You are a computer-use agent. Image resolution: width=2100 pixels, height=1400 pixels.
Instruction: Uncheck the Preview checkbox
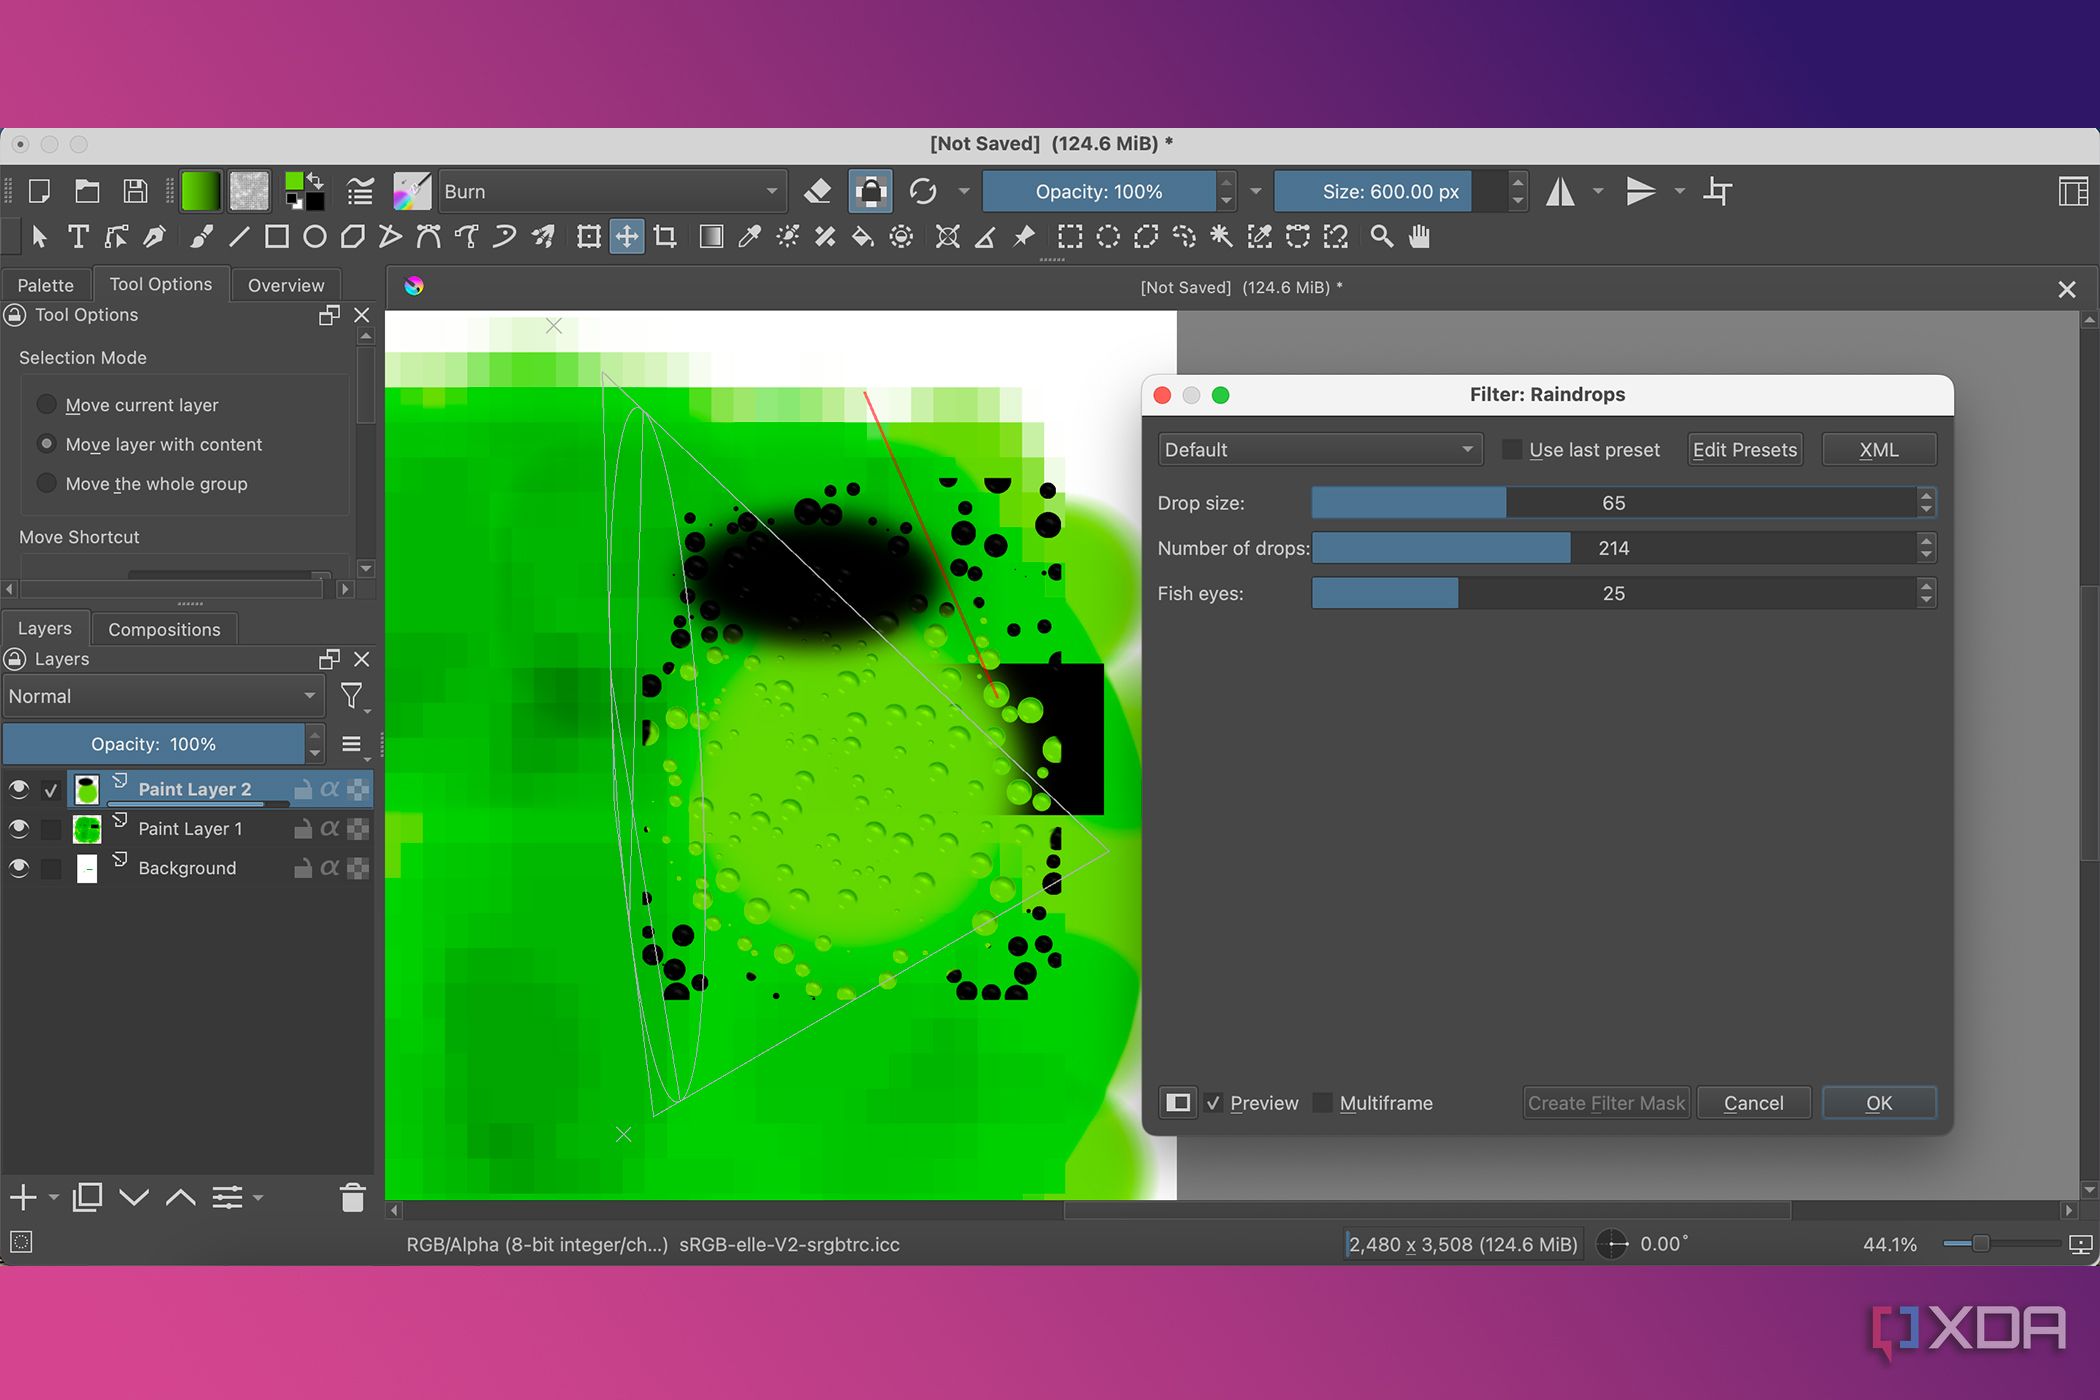(x=1214, y=1103)
